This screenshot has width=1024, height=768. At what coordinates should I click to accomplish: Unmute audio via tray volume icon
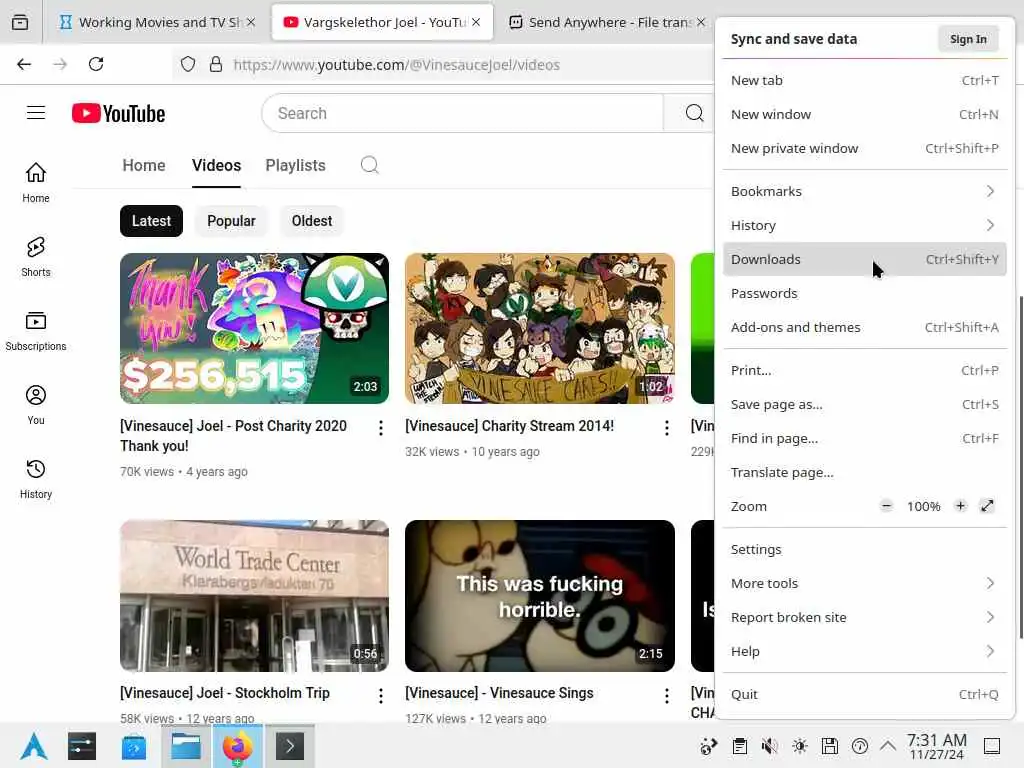point(769,746)
